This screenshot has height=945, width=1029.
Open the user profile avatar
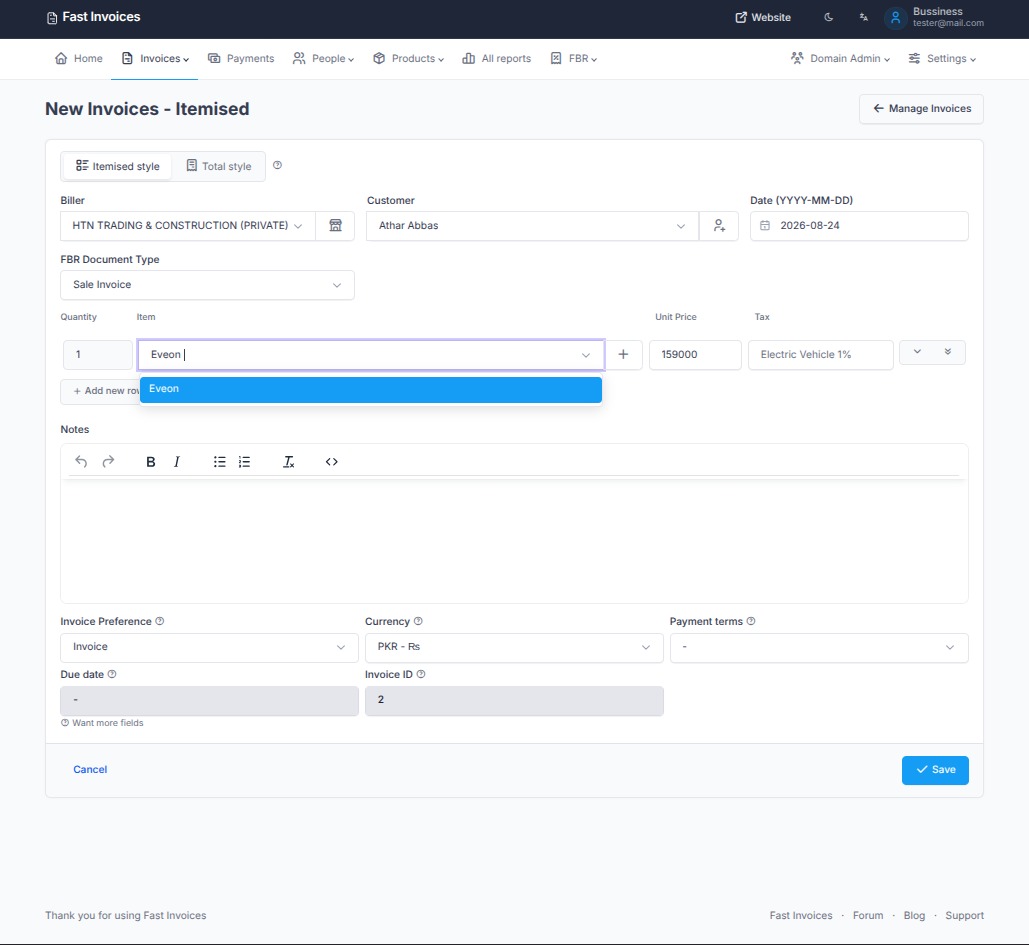coord(895,18)
